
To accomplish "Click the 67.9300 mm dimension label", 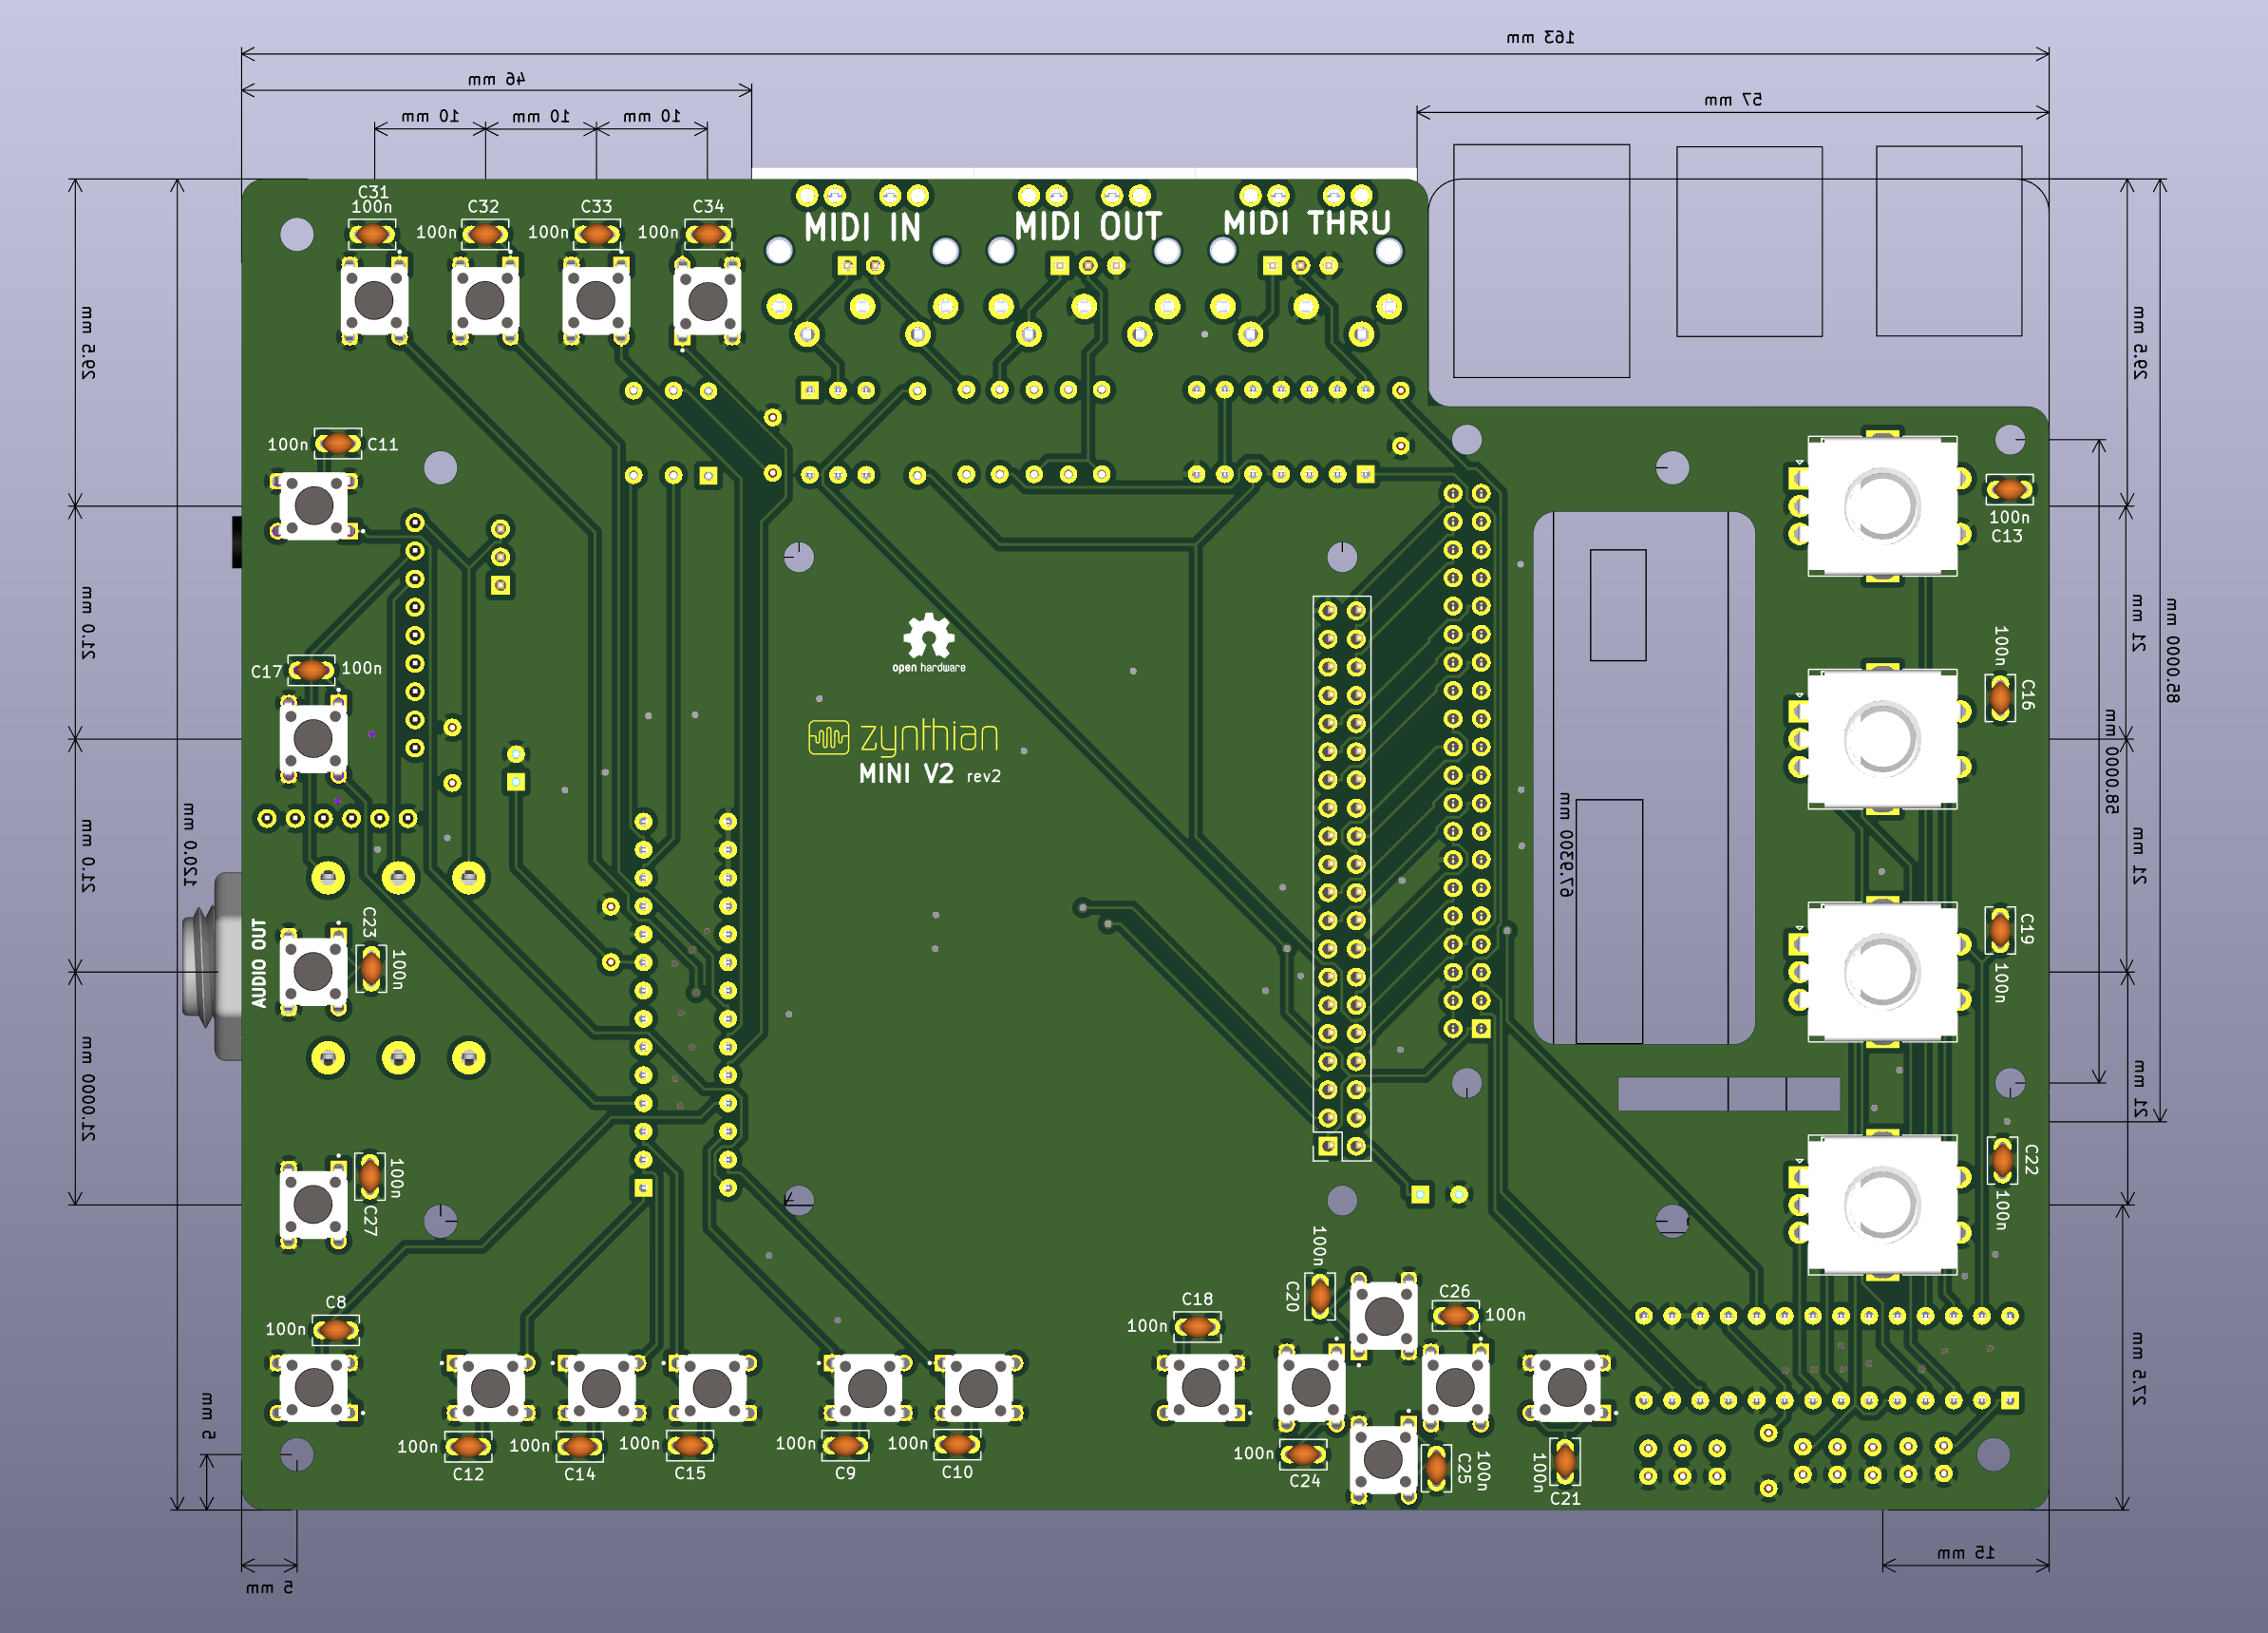I will point(1566,845).
